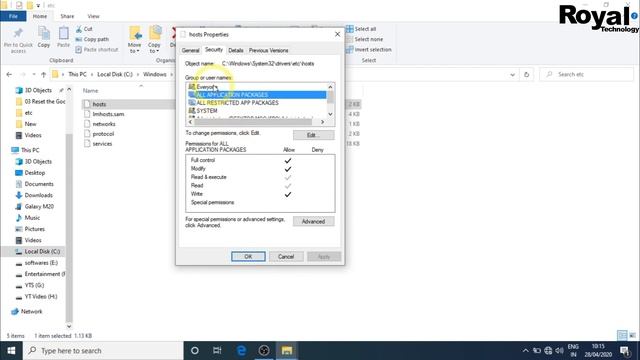640x360 pixels.
Task: Click Copy path in Clipboard group
Action: click(x=92, y=39)
